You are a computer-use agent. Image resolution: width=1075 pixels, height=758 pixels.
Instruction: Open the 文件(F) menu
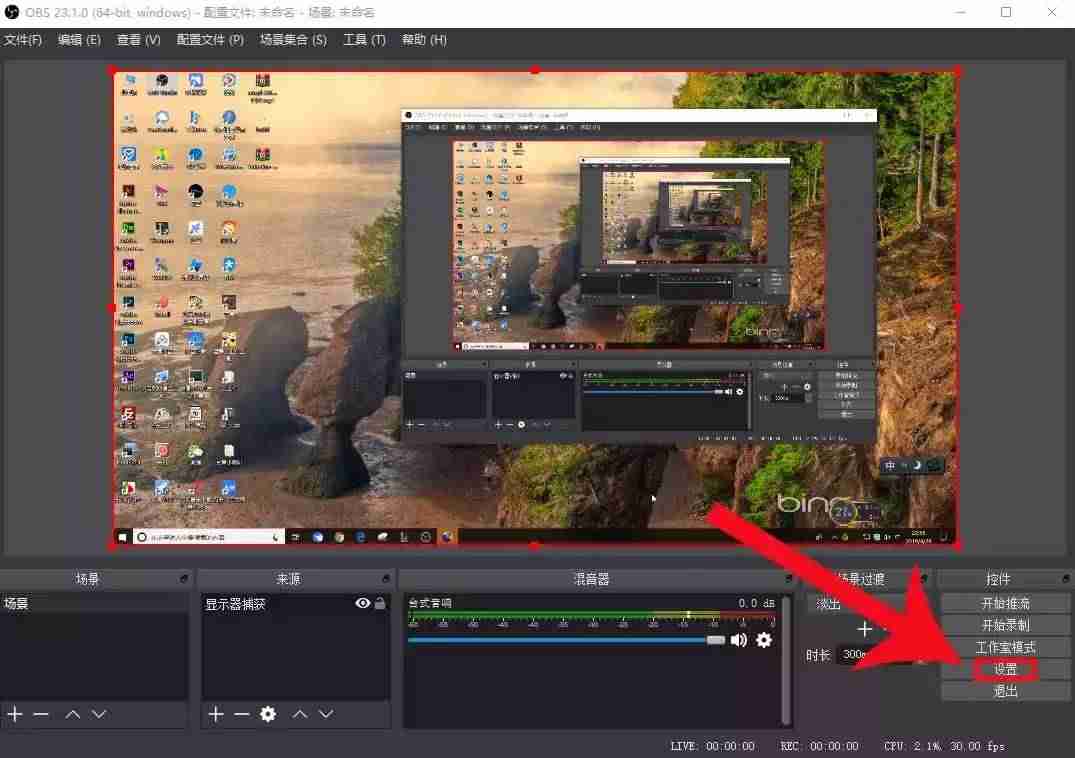pos(23,40)
